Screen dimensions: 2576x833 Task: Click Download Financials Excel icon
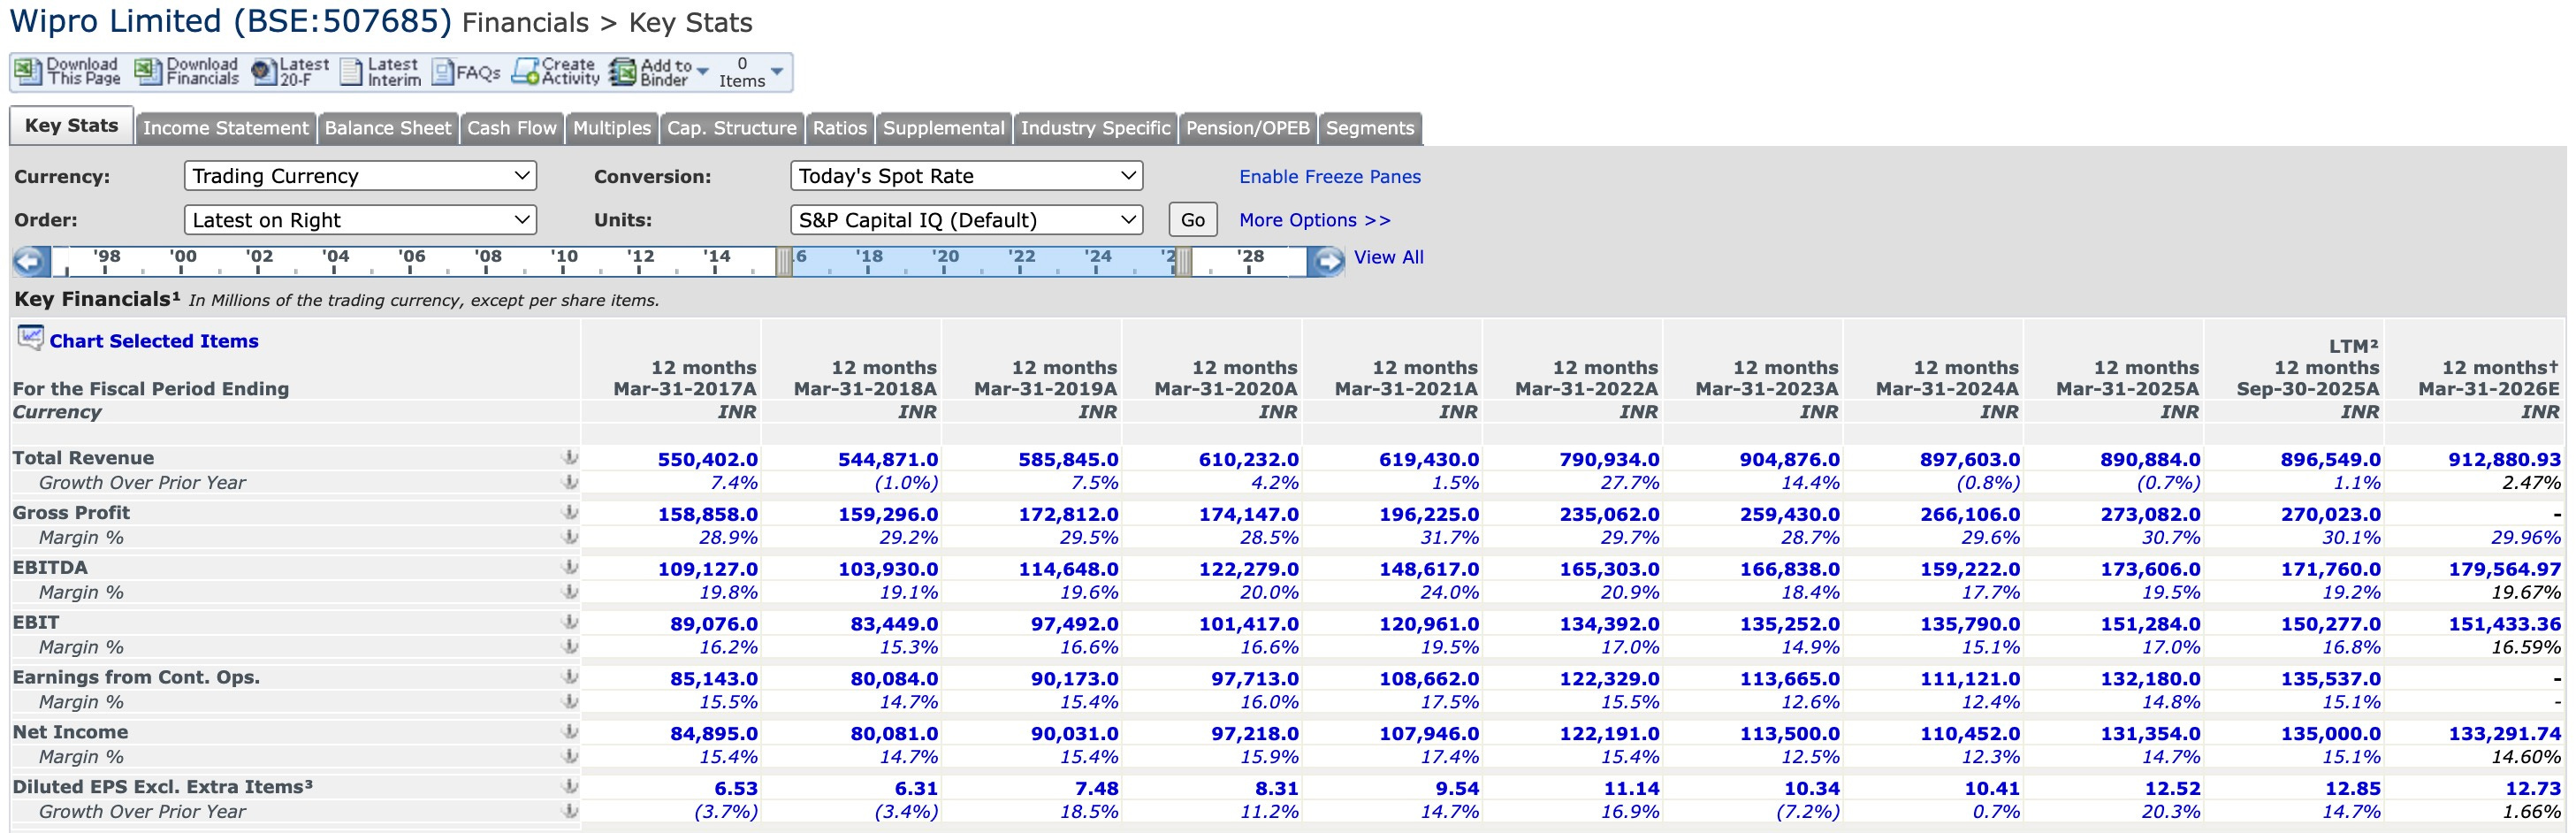pos(148,72)
